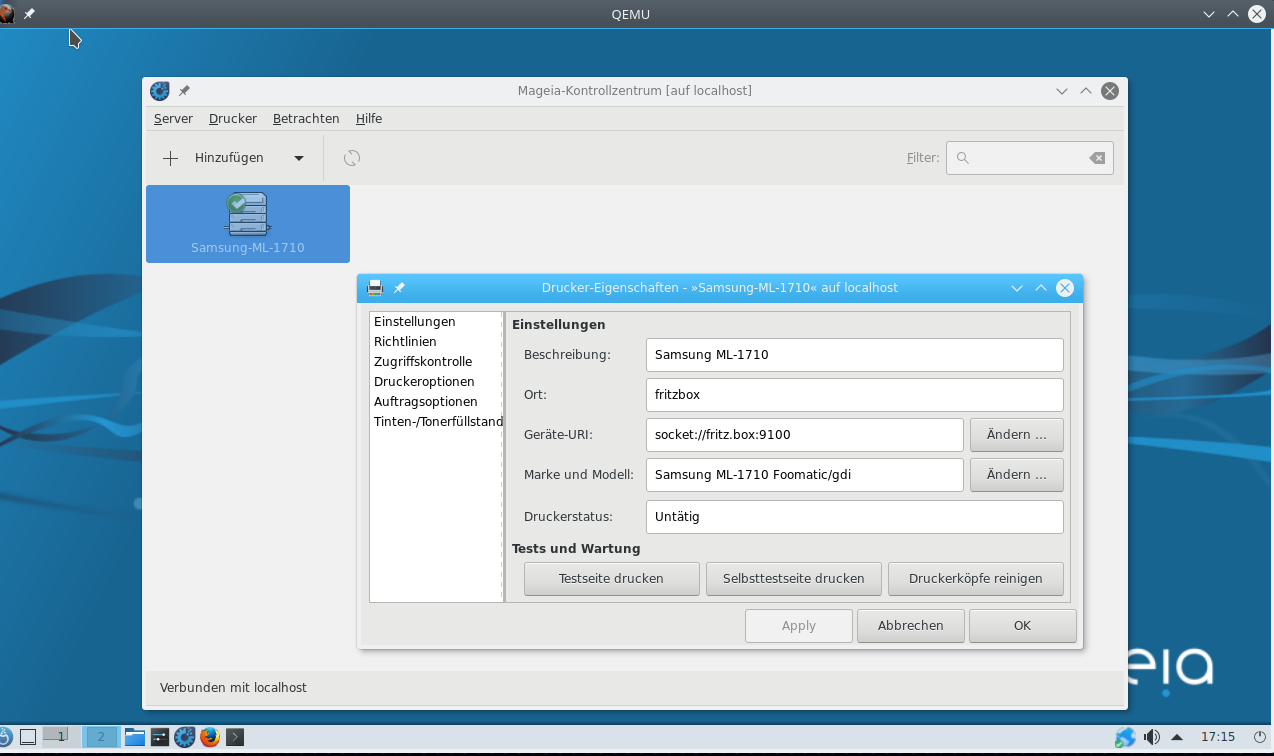Launch Firefox from the taskbar
1274x756 pixels.
(210, 737)
